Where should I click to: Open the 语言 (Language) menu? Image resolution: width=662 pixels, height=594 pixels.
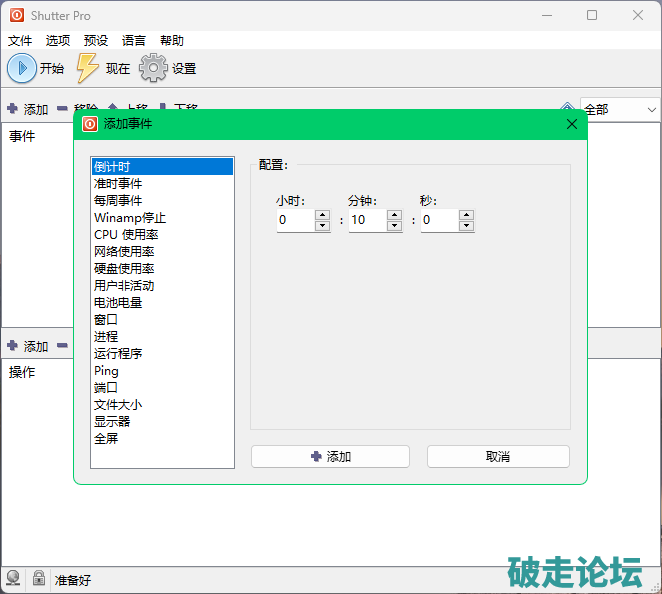[134, 41]
